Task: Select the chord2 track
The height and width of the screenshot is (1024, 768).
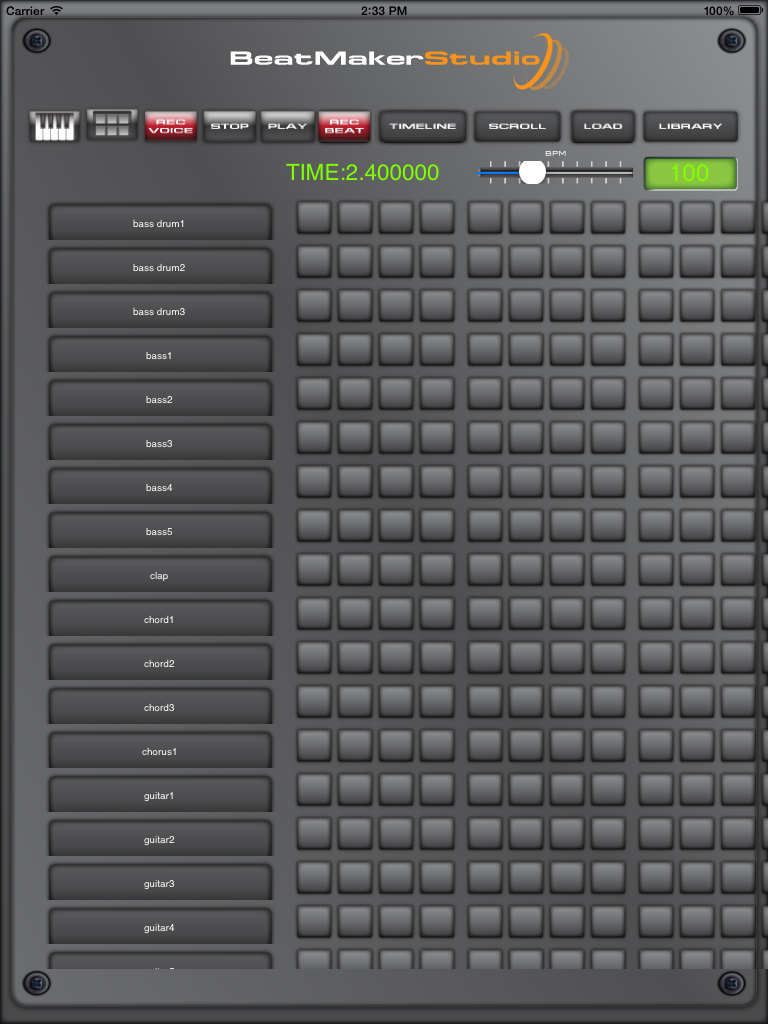Action: 159,663
